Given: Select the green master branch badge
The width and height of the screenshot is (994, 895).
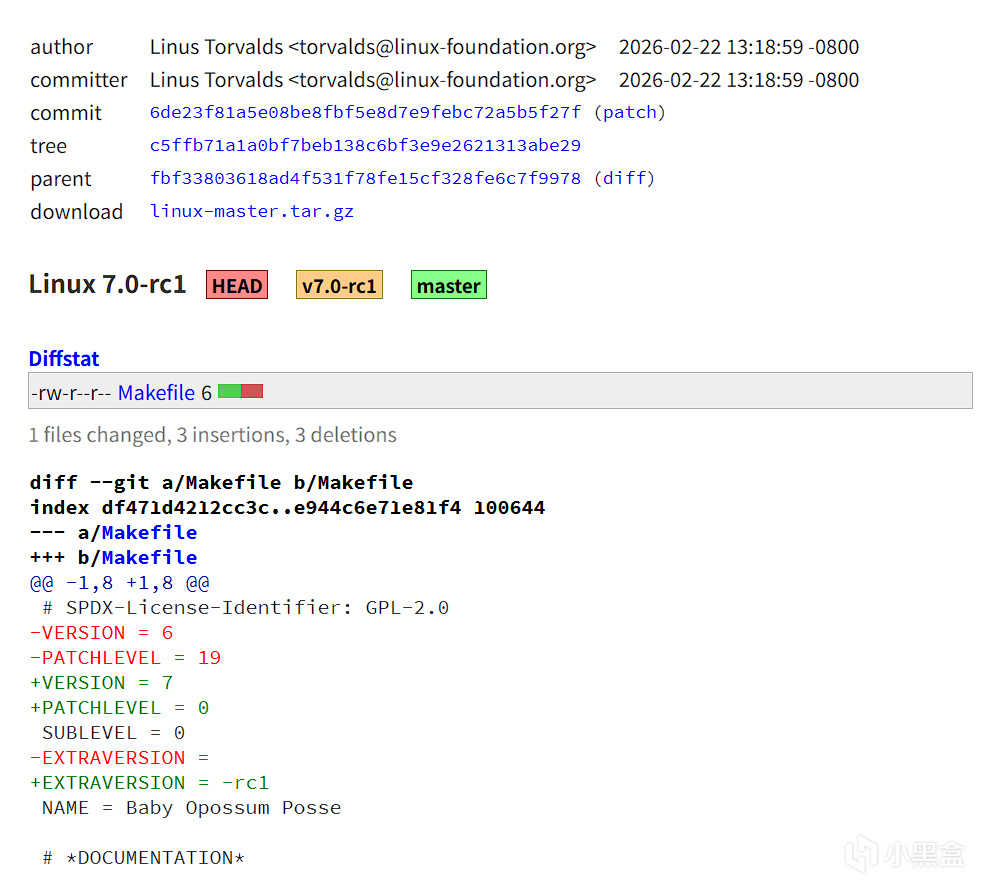Looking at the screenshot, I should click(x=448, y=286).
